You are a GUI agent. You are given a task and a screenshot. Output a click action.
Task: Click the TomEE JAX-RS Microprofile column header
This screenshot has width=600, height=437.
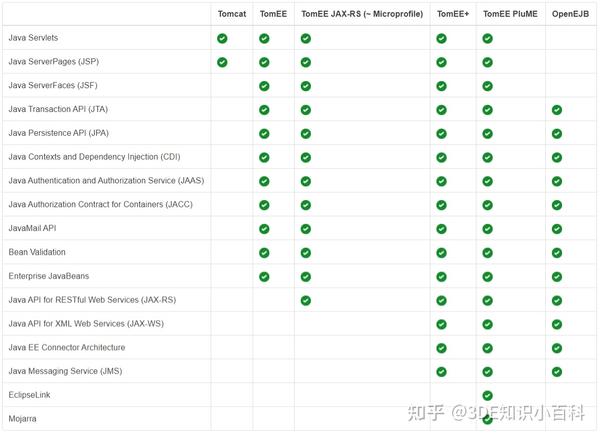coord(362,14)
